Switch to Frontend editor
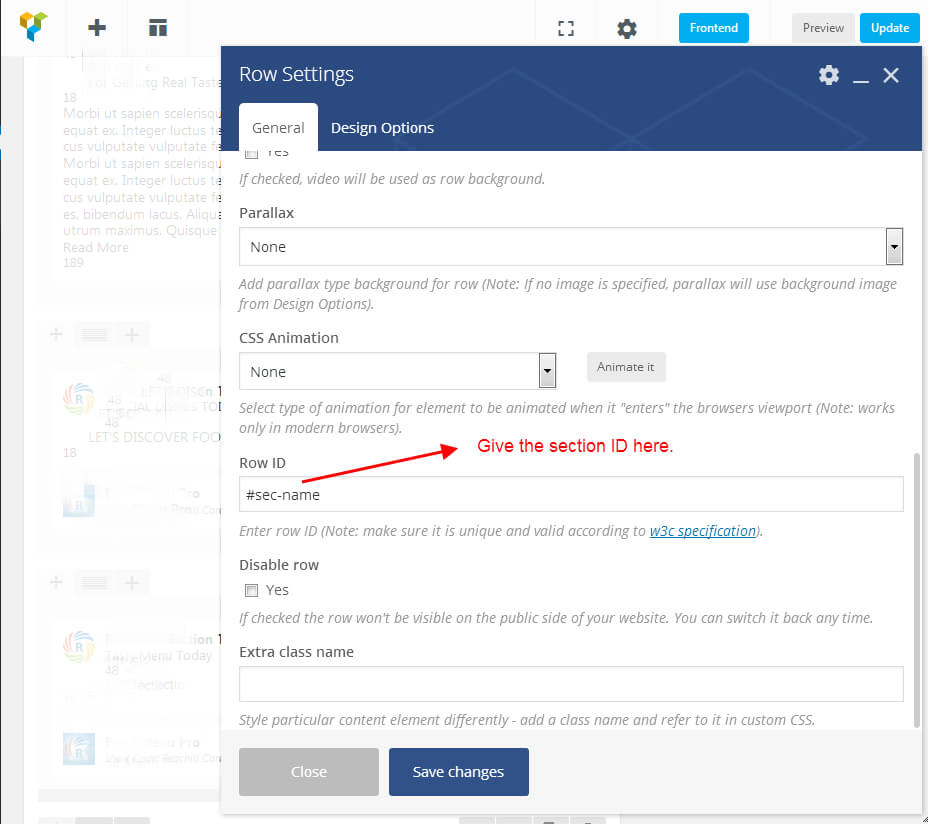Viewport: 928px width, 824px height. pos(713,28)
